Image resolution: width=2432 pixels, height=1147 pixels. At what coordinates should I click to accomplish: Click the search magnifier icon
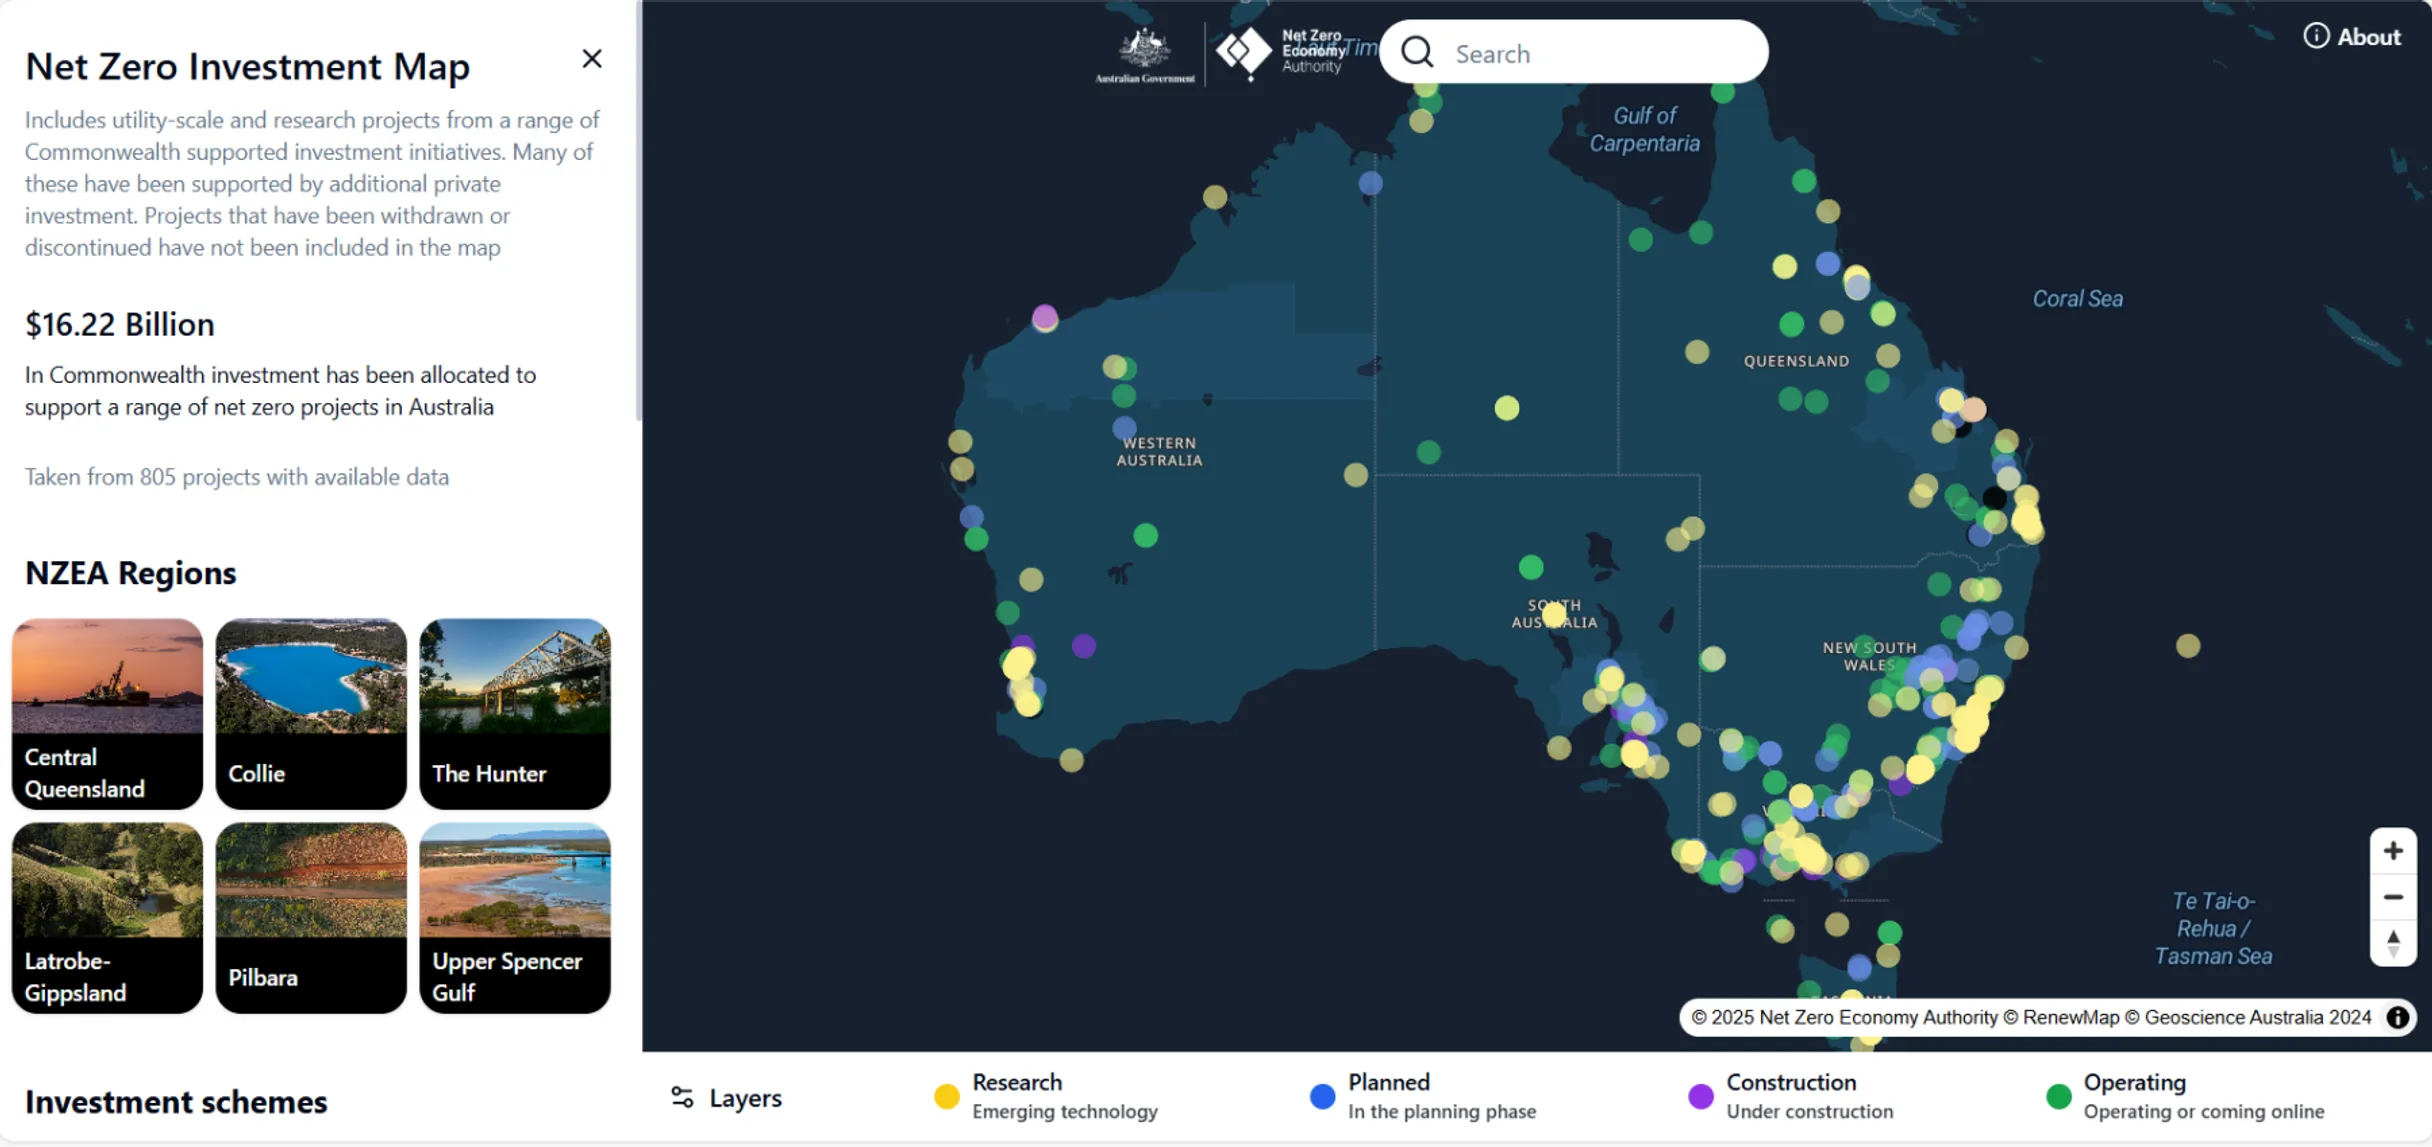click(1417, 52)
